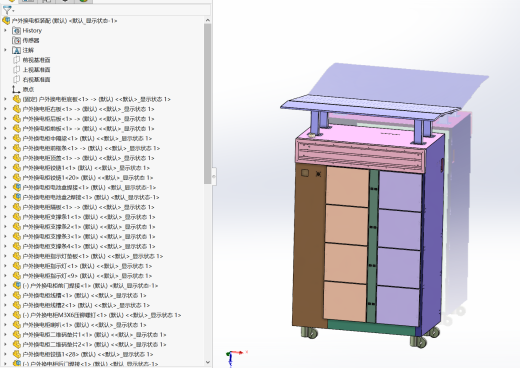Select the 前视基准面 plane icon
Screen dimensions: 520x368
[x=16, y=60]
